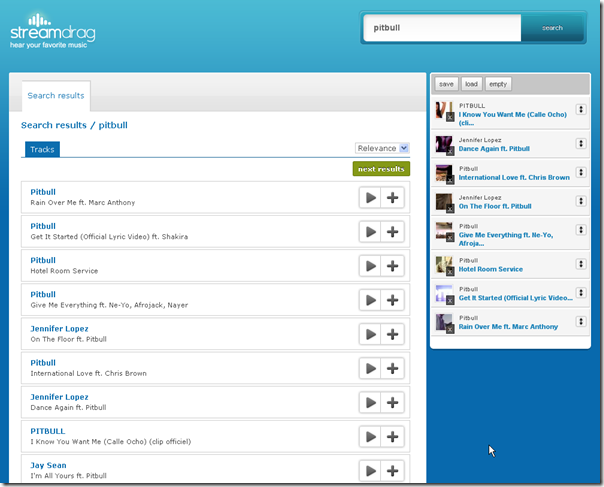Screen dimensions: 604x487
Task: Click the Give Me Everything playlist thumbnail
Action: (444, 230)
